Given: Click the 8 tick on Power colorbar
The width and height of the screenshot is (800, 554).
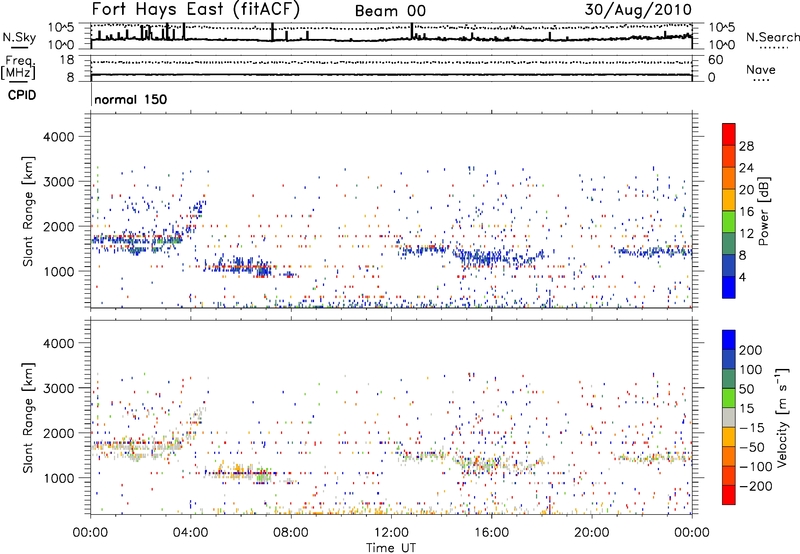Looking at the screenshot, I should pos(742,255).
